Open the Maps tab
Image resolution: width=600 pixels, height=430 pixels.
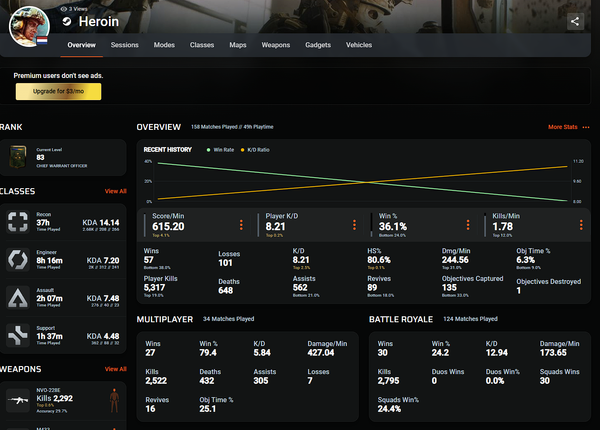tap(238, 45)
